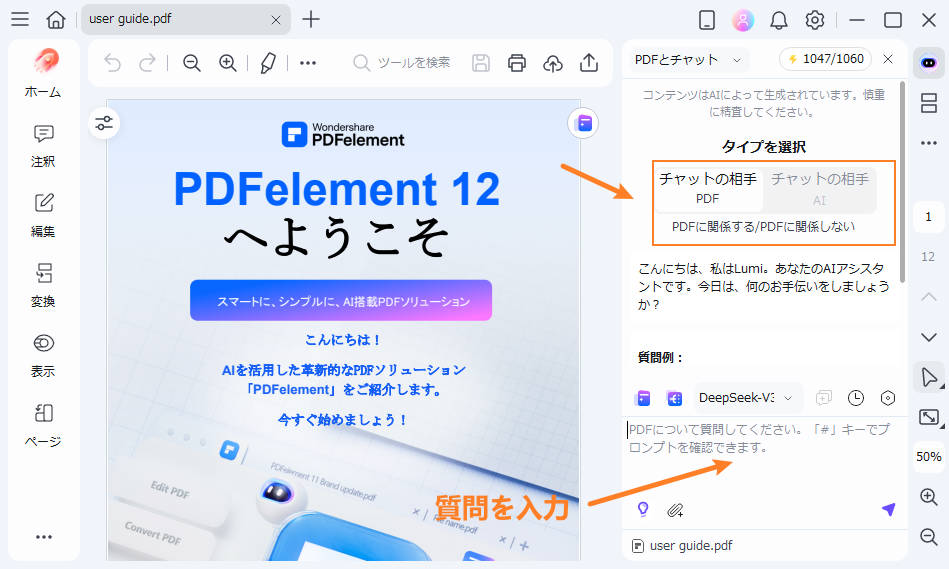Screen dimensions: 949x569
Task: Show notifications bell
Action: point(779,20)
